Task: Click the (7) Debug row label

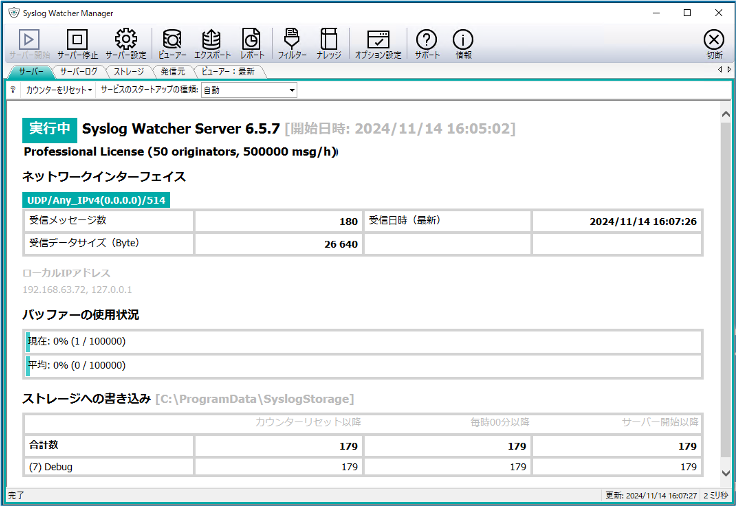Action: point(51,467)
